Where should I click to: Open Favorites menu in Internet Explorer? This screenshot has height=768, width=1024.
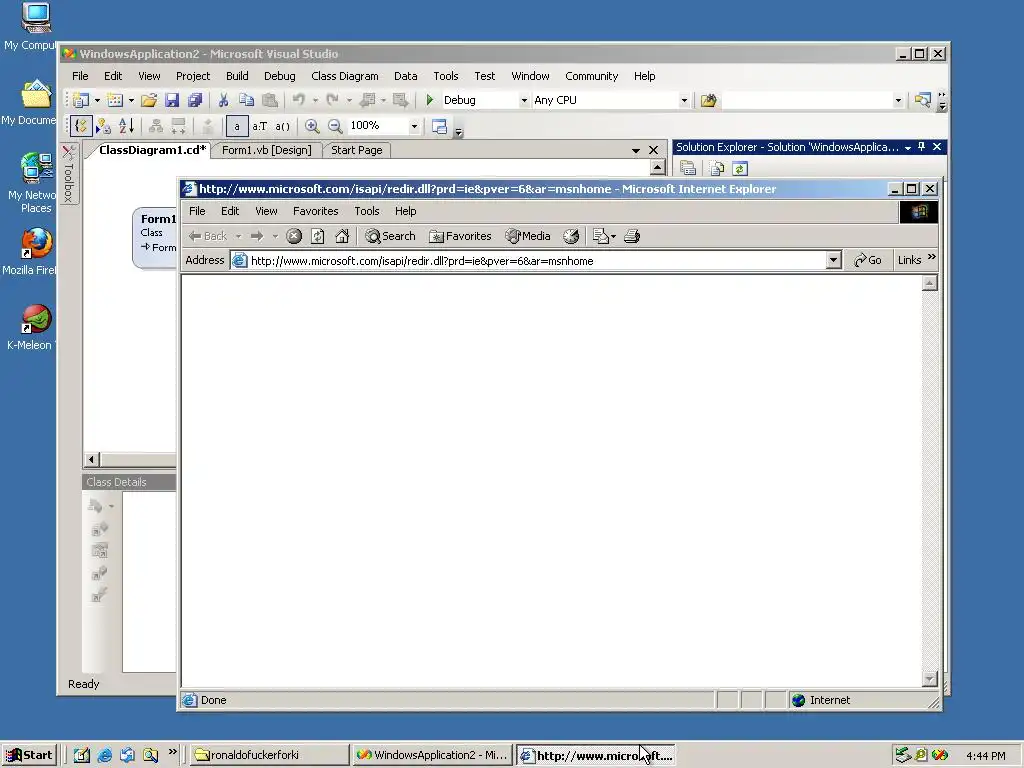coord(315,211)
